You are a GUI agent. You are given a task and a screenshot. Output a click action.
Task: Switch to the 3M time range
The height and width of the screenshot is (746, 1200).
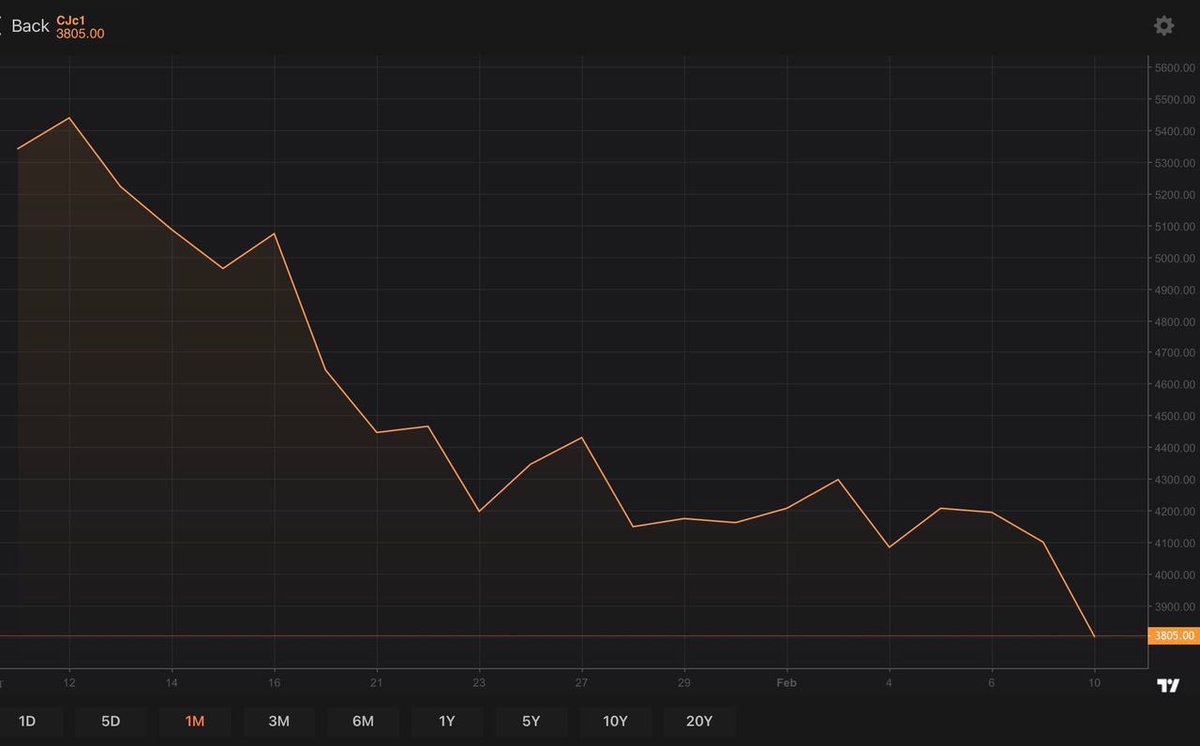coord(279,721)
